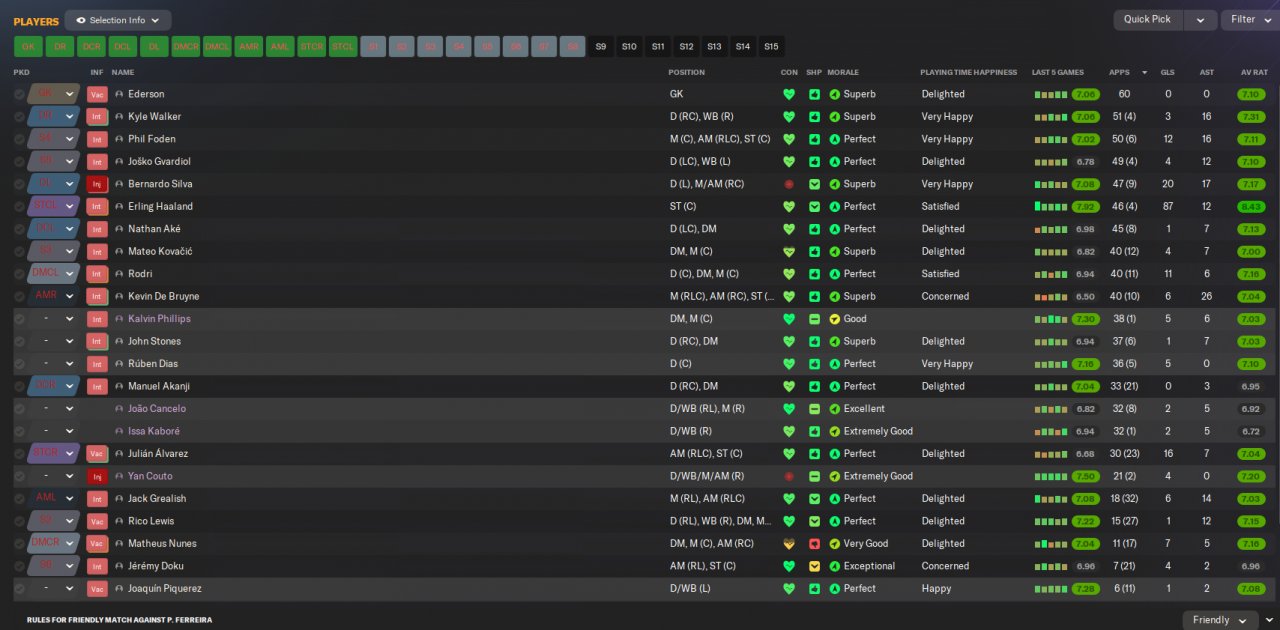Click Erling Haaland's condition heart icon
Image resolution: width=1280 pixels, height=630 pixels.
pos(789,207)
